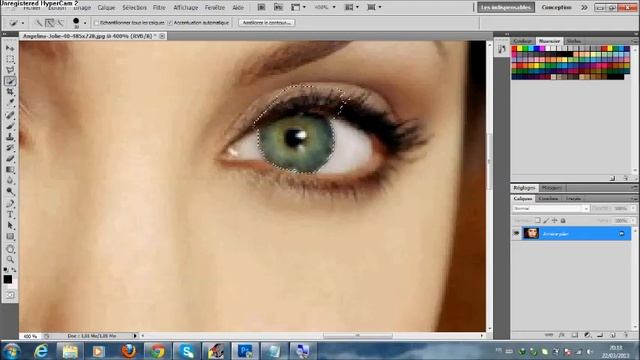Select the Dodge tool
640x360 pixels.
(10, 191)
